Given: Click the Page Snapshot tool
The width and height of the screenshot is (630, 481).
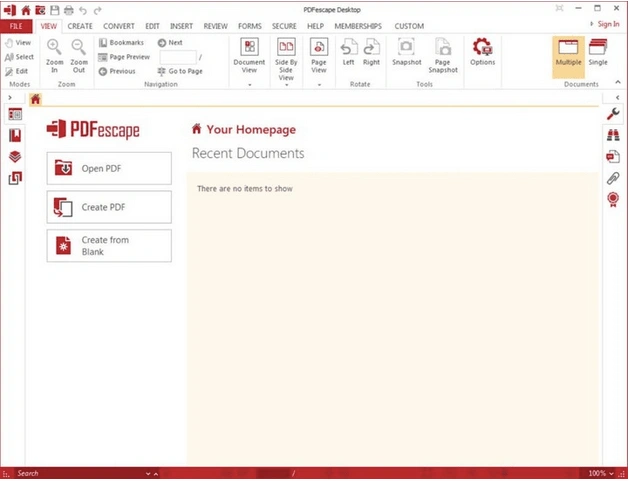Looking at the screenshot, I should 443,56.
